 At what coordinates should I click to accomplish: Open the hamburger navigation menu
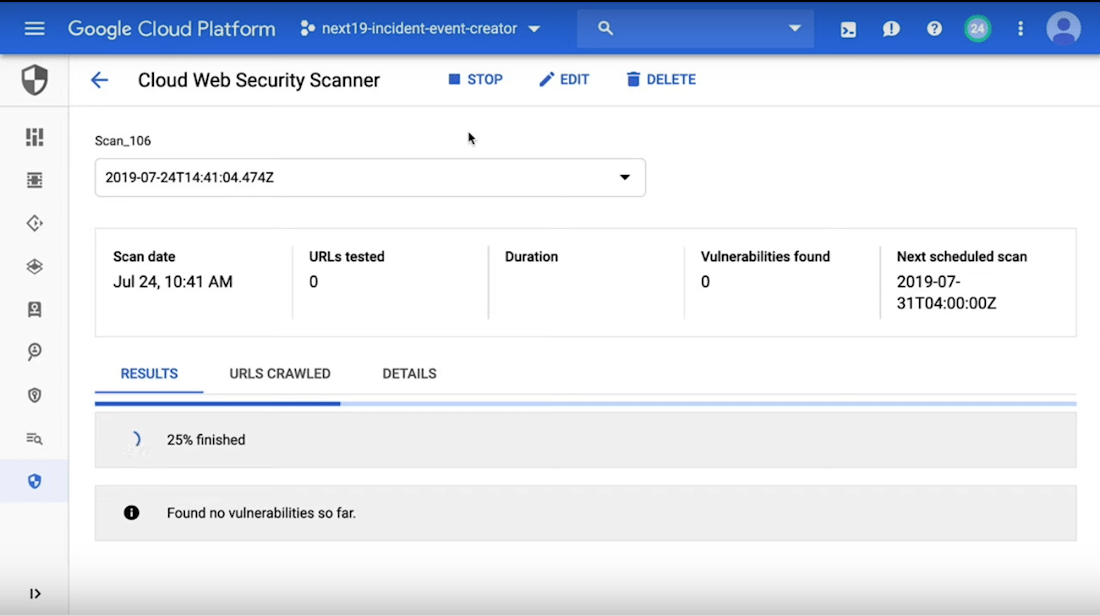coord(35,28)
